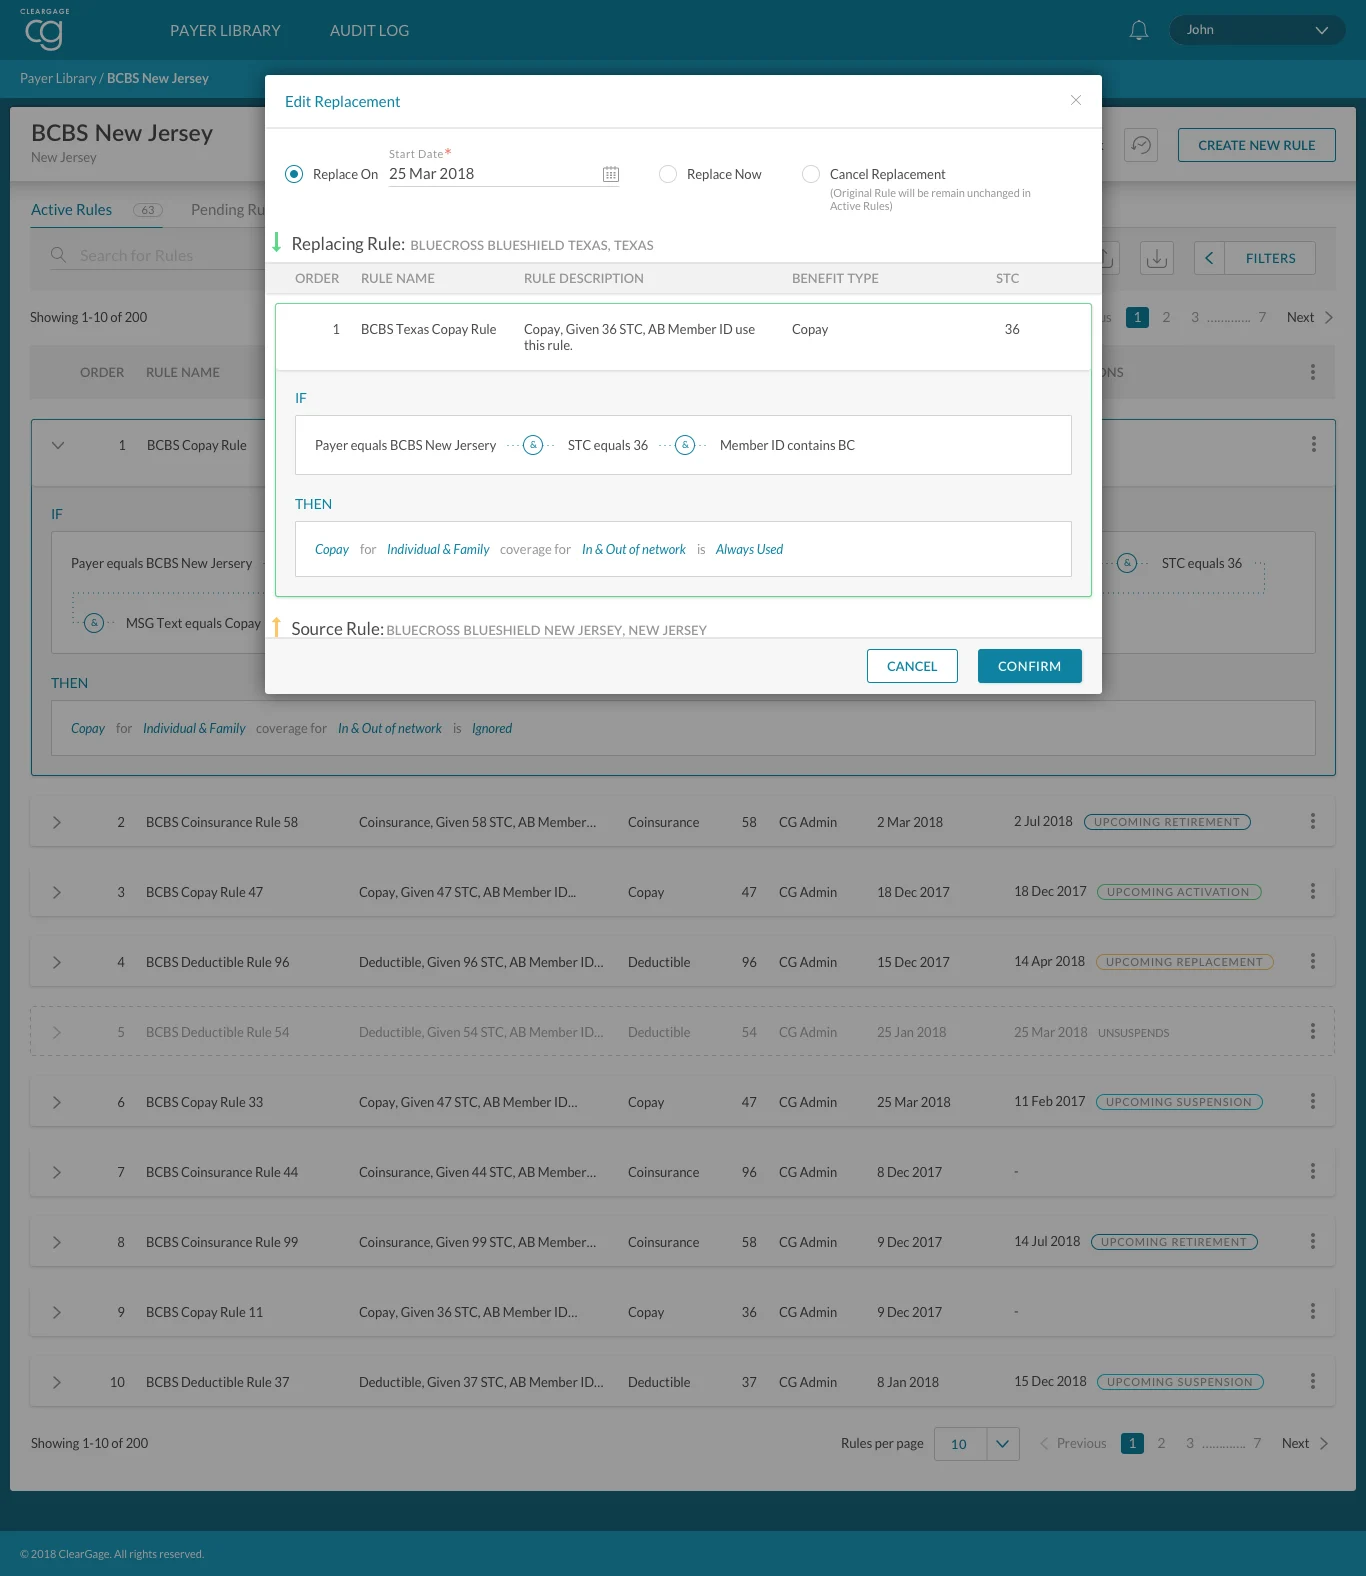
Task: Click the first ampersand connector in dialog IF
Action: pos(533,445)
